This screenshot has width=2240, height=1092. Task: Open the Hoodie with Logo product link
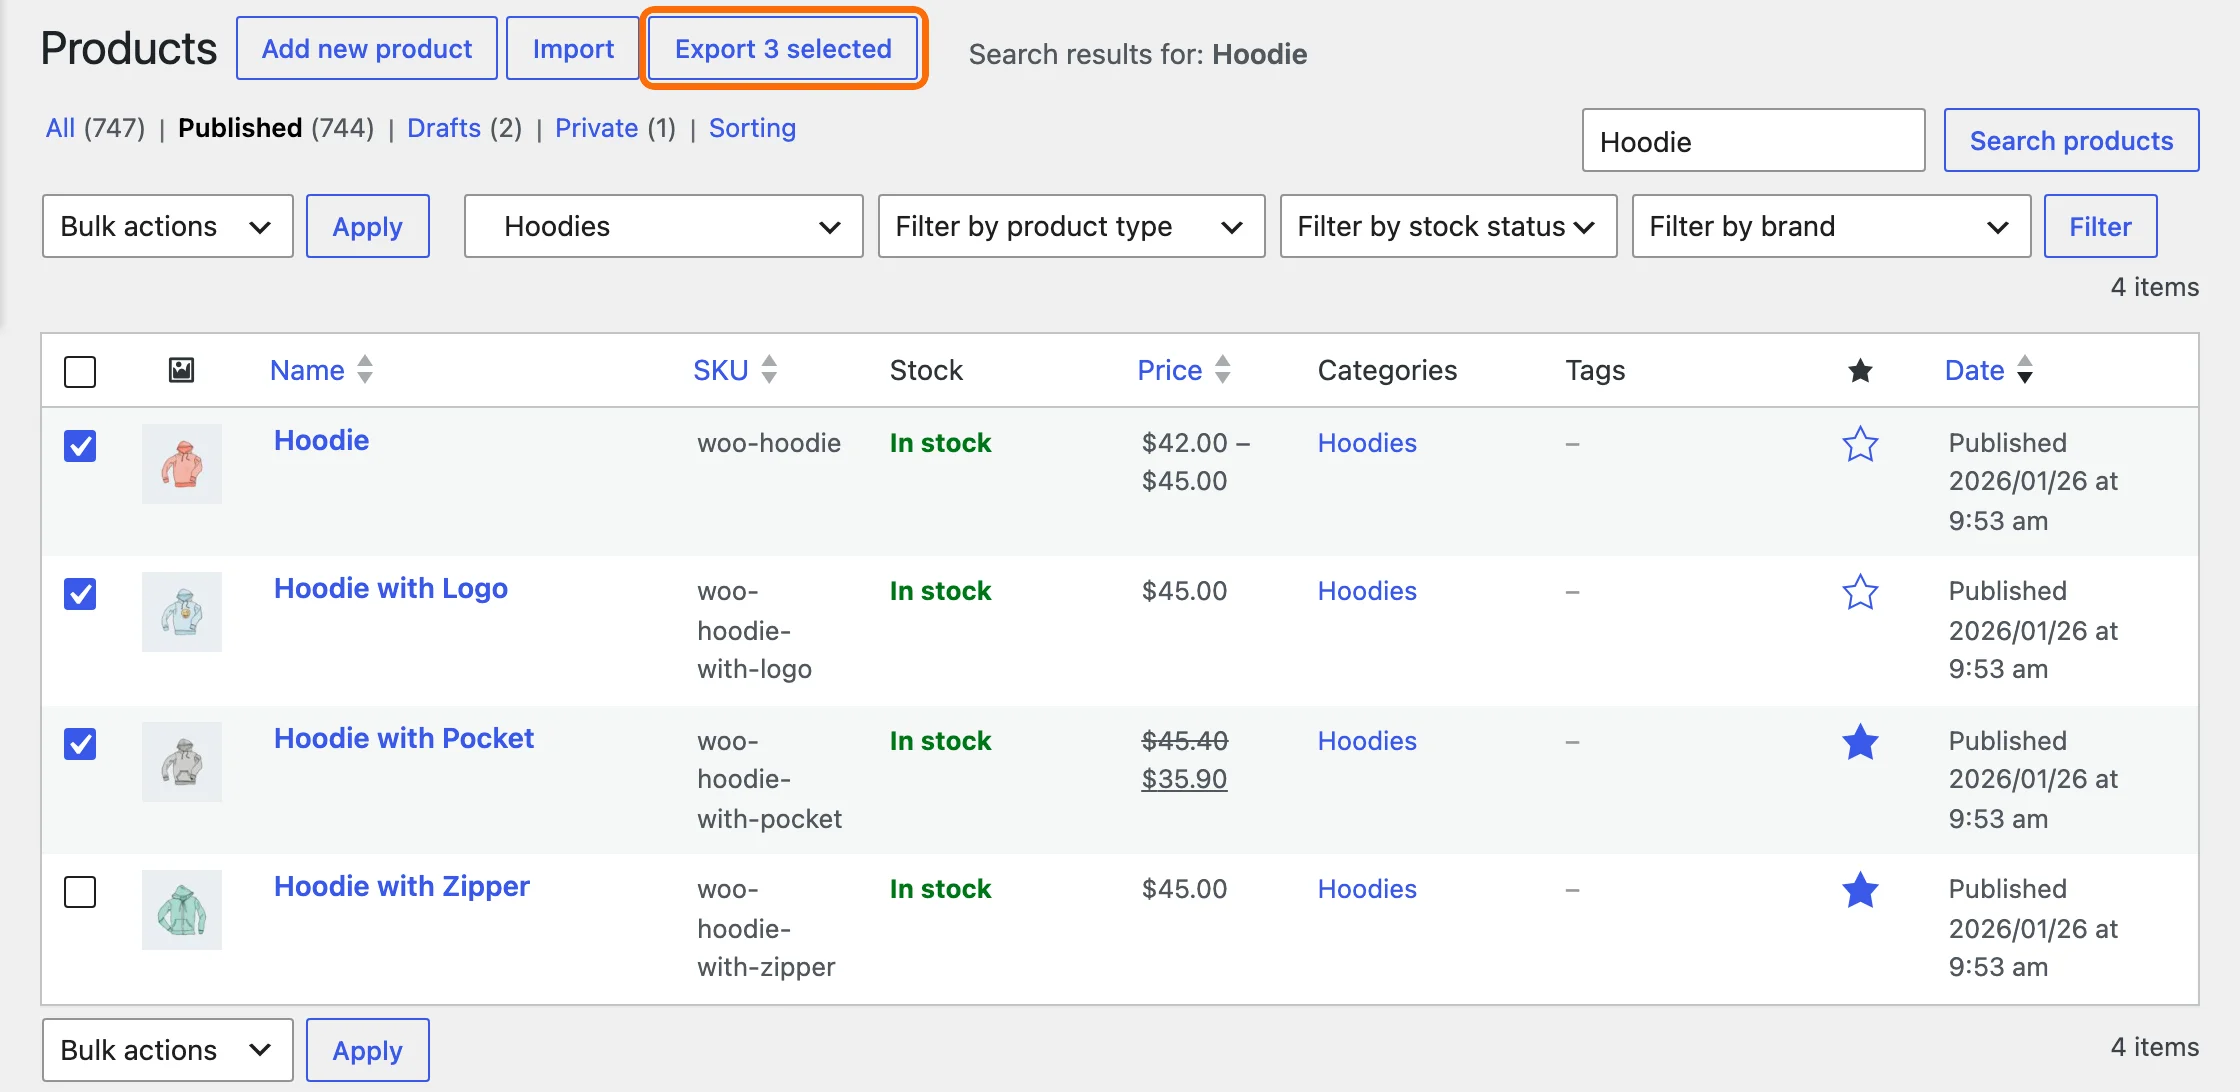pyautogui.click(x=391, y=588)
